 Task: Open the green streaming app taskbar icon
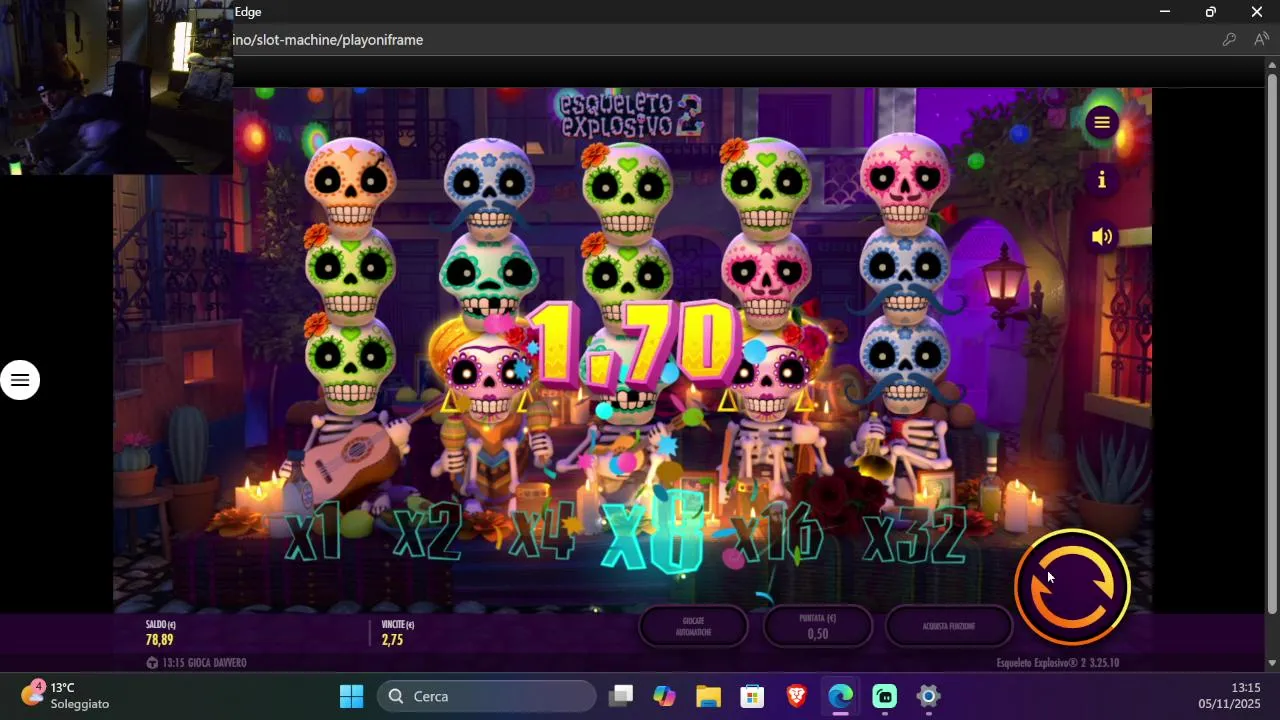pyautogui.click(x=885, y=696)
